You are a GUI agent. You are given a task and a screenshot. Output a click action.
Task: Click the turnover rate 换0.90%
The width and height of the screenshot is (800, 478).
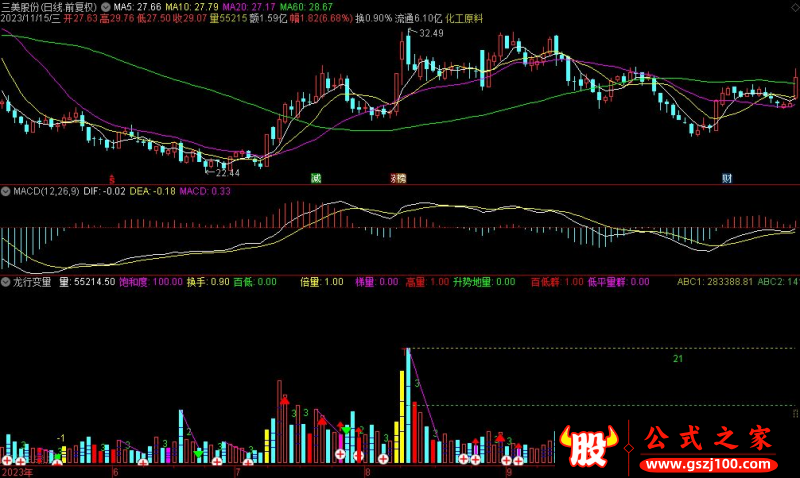(373, 18)
